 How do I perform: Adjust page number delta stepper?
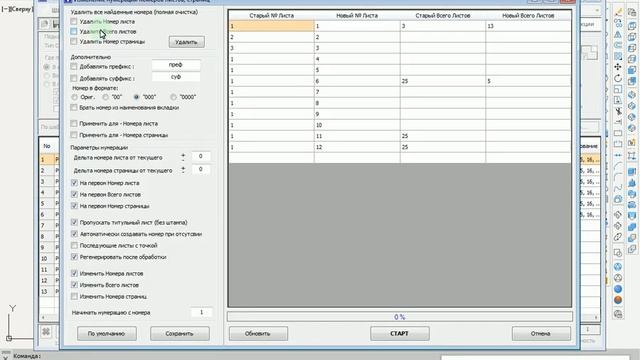click(x=183, y=170)
